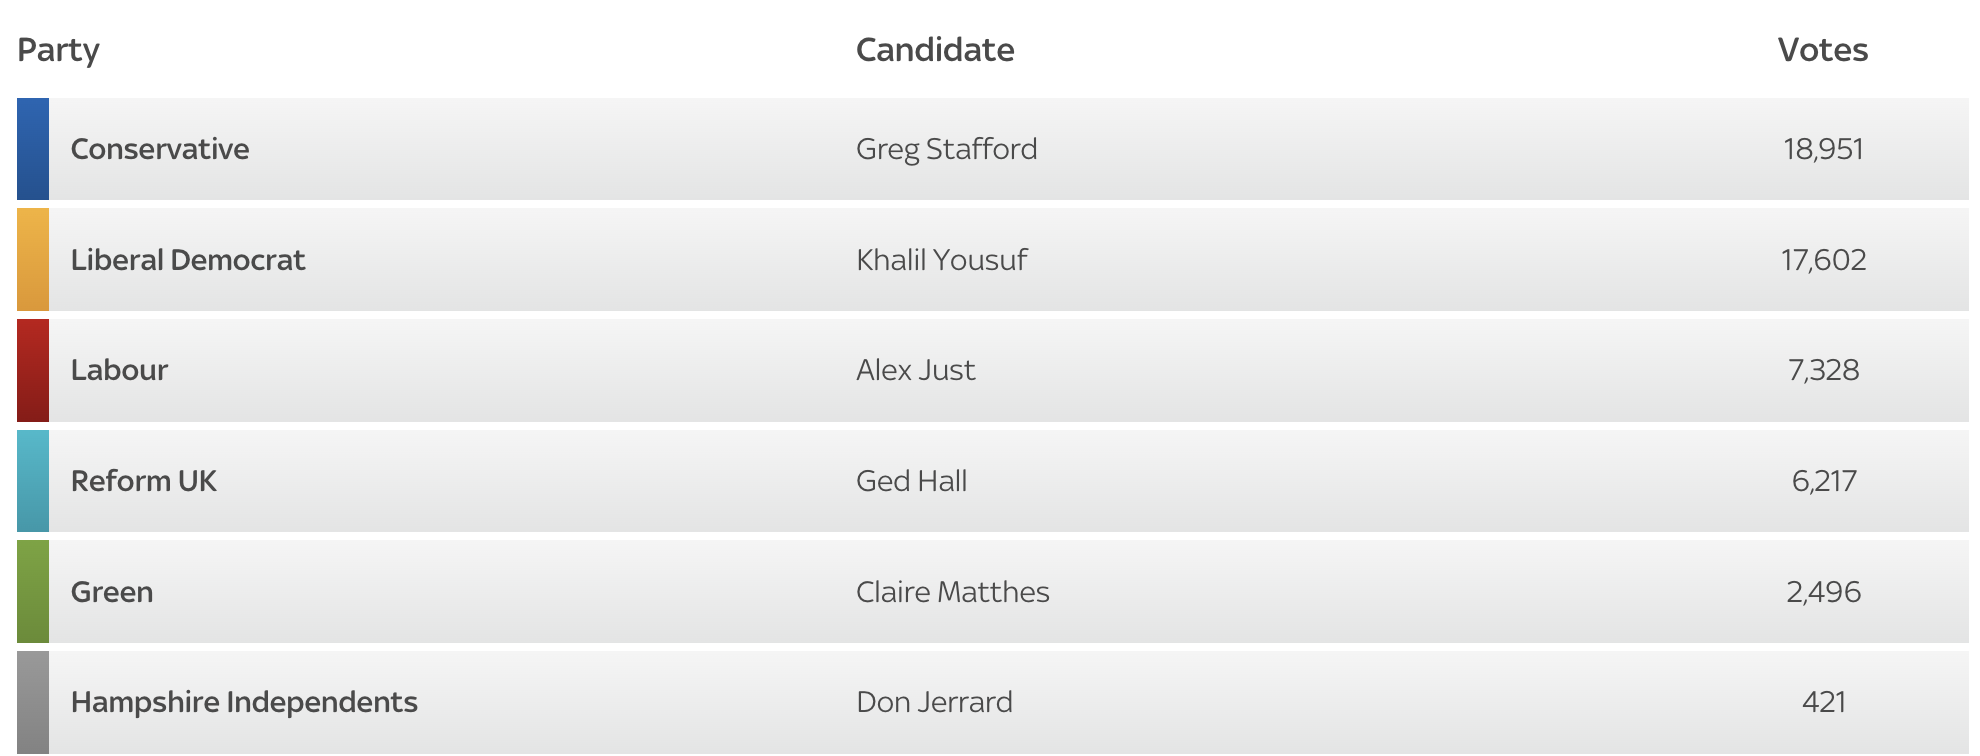Click candidate Claire Matthes
Viewport: 1980px width, 756px height.
[x=952, y=592]
